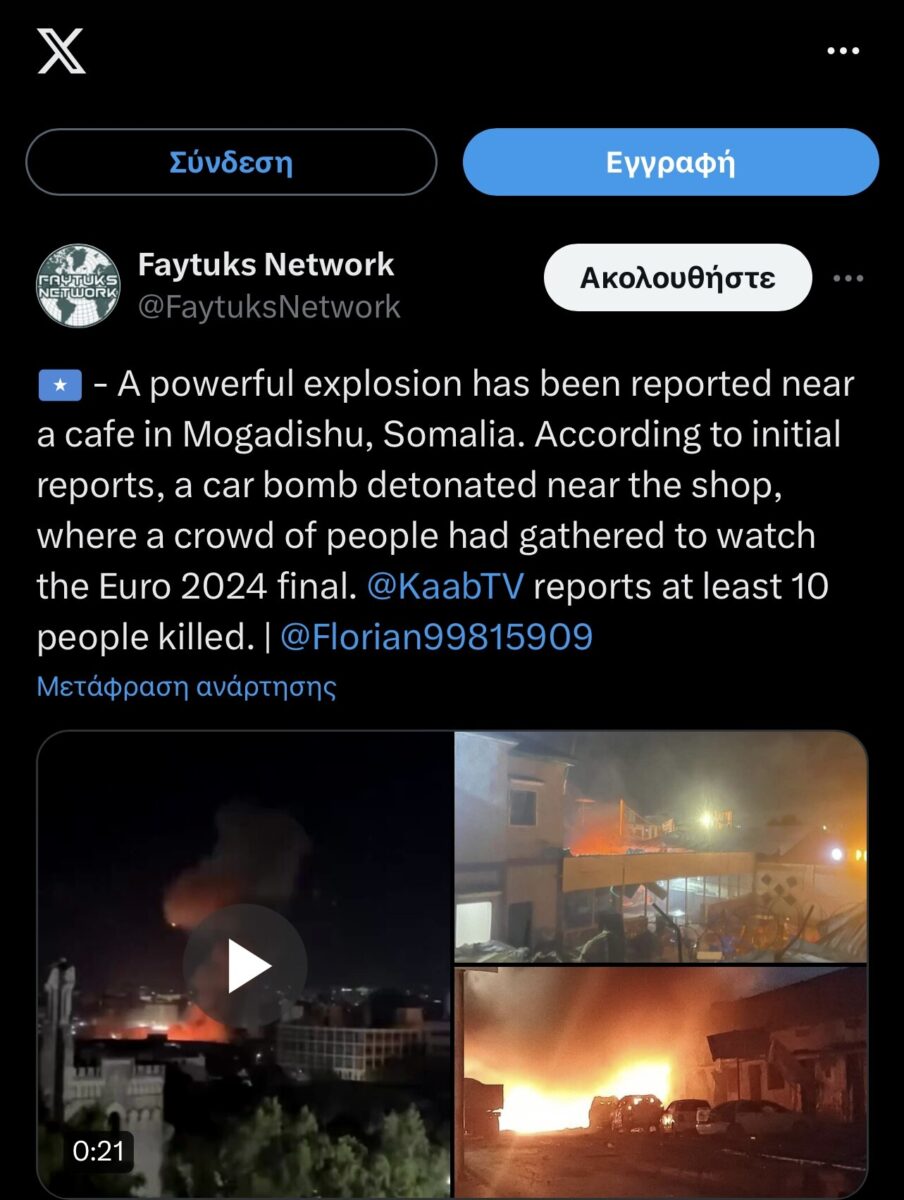Tap the Εγγραφή sign-up button

pyautogui.click(x=670, y=162)
